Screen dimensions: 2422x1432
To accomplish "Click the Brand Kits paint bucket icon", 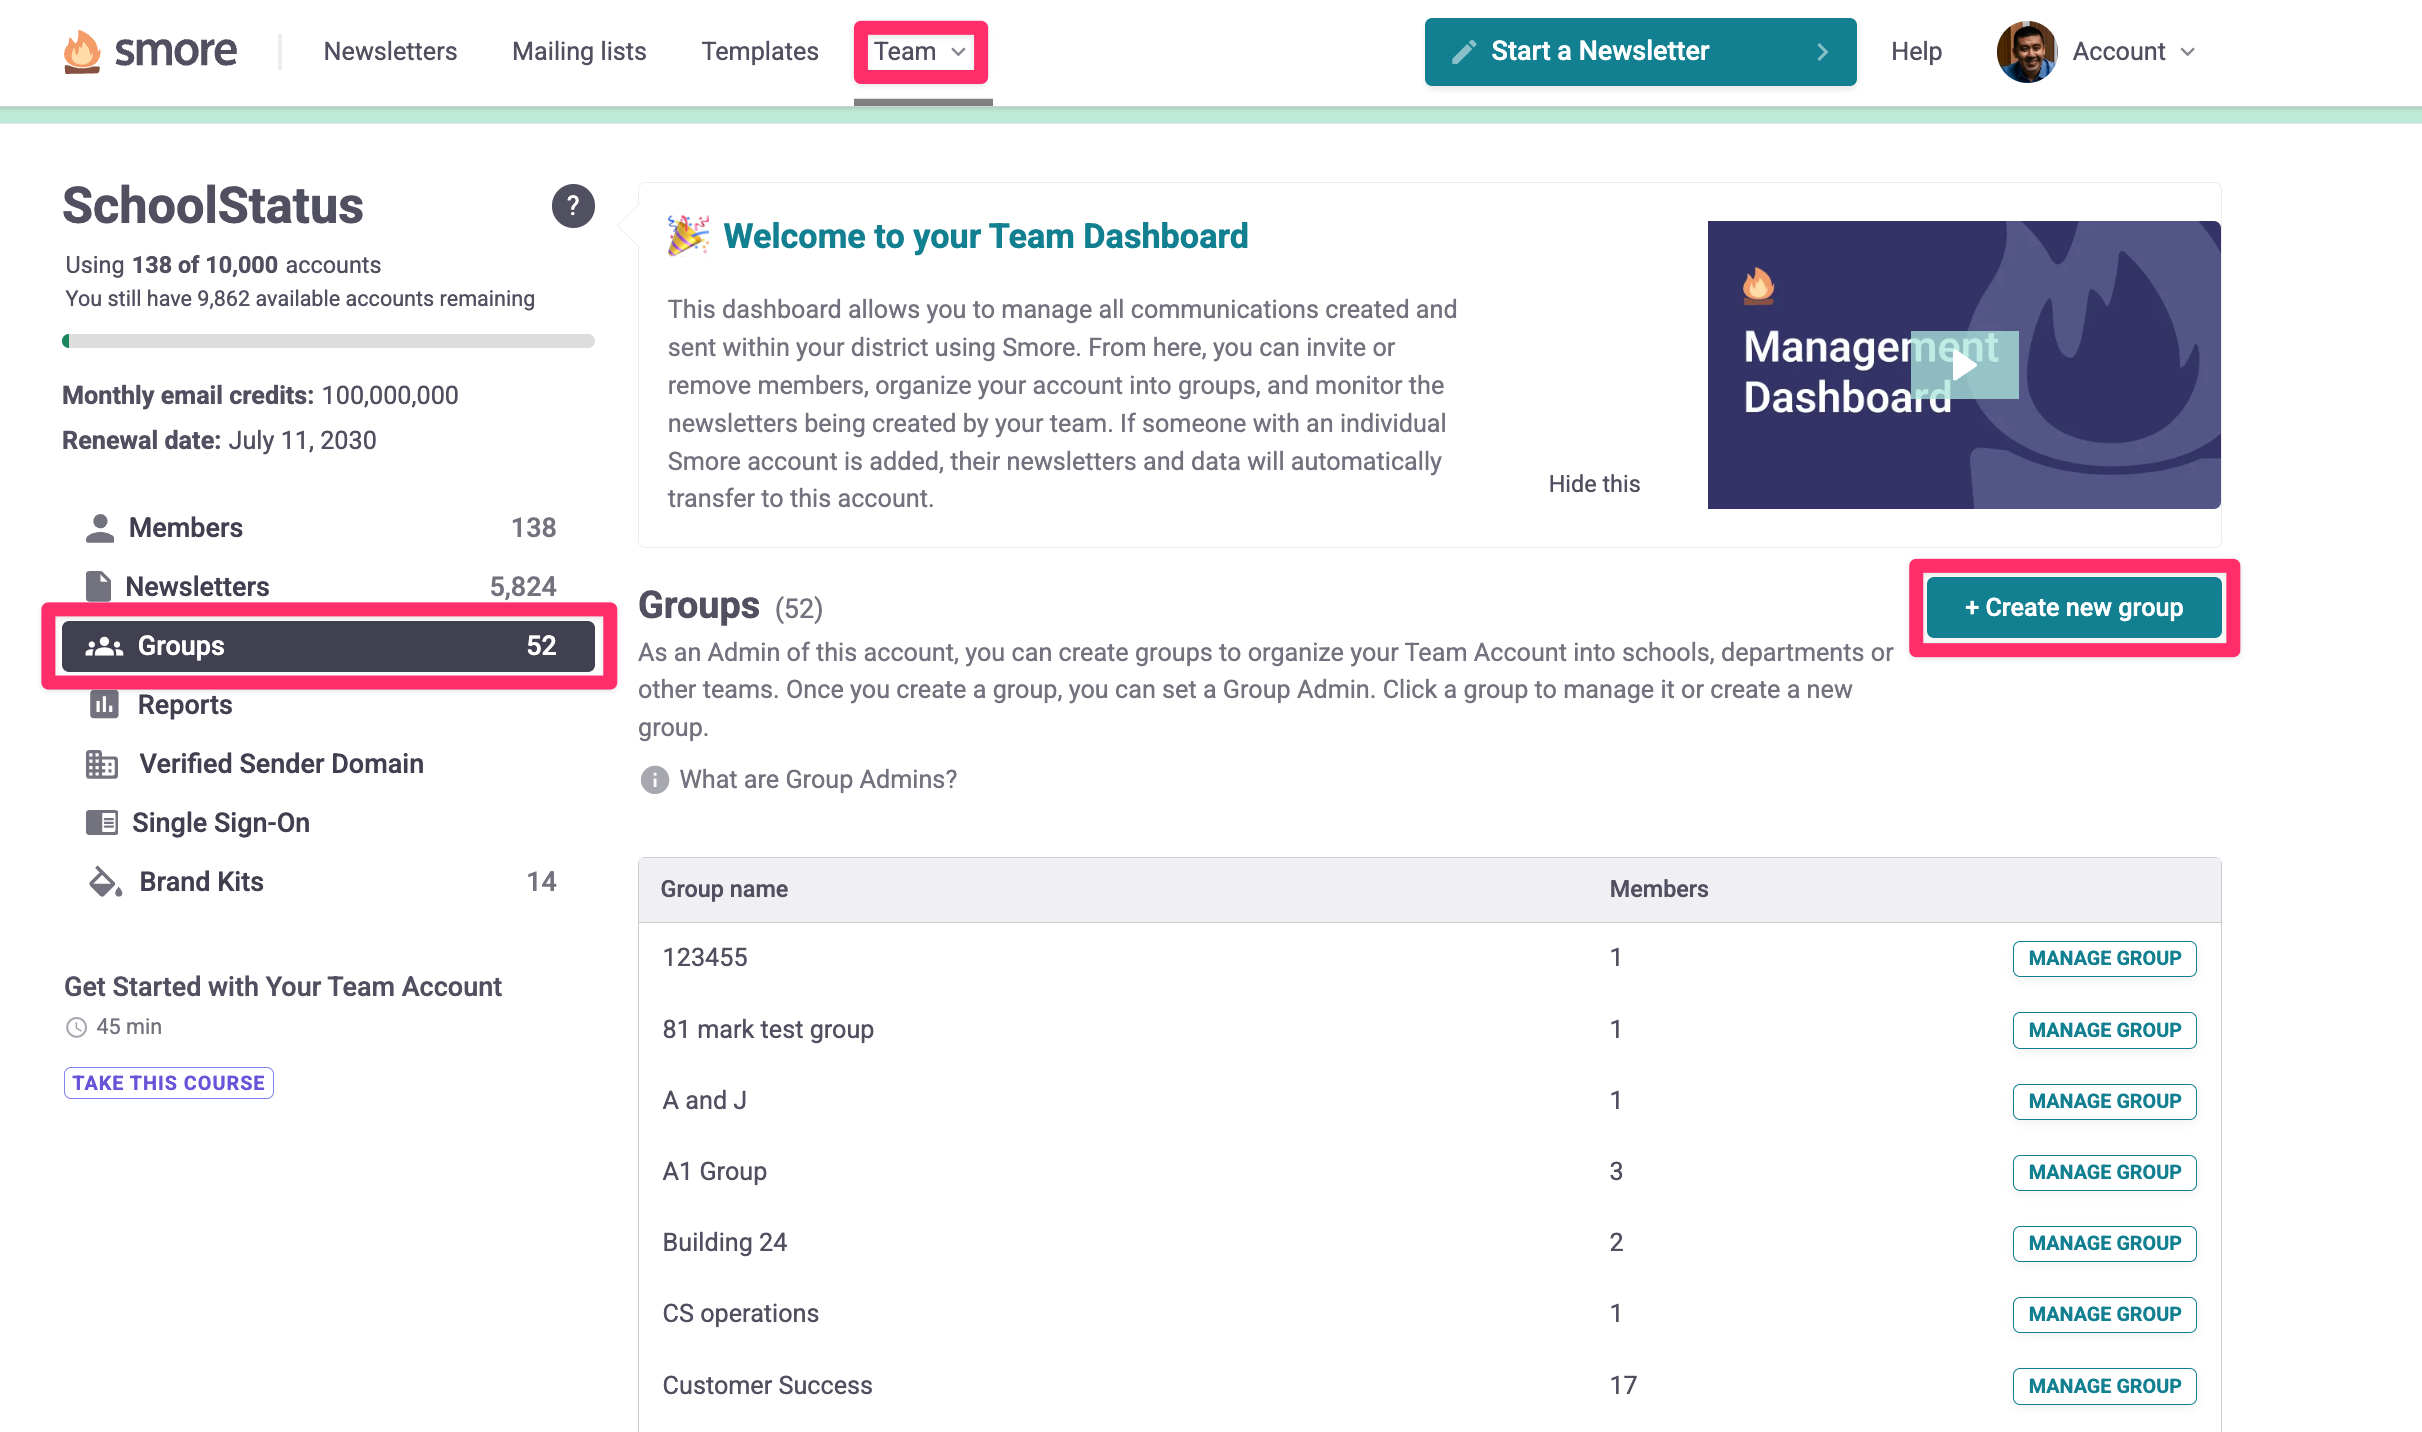I will (x=105, y=882).
